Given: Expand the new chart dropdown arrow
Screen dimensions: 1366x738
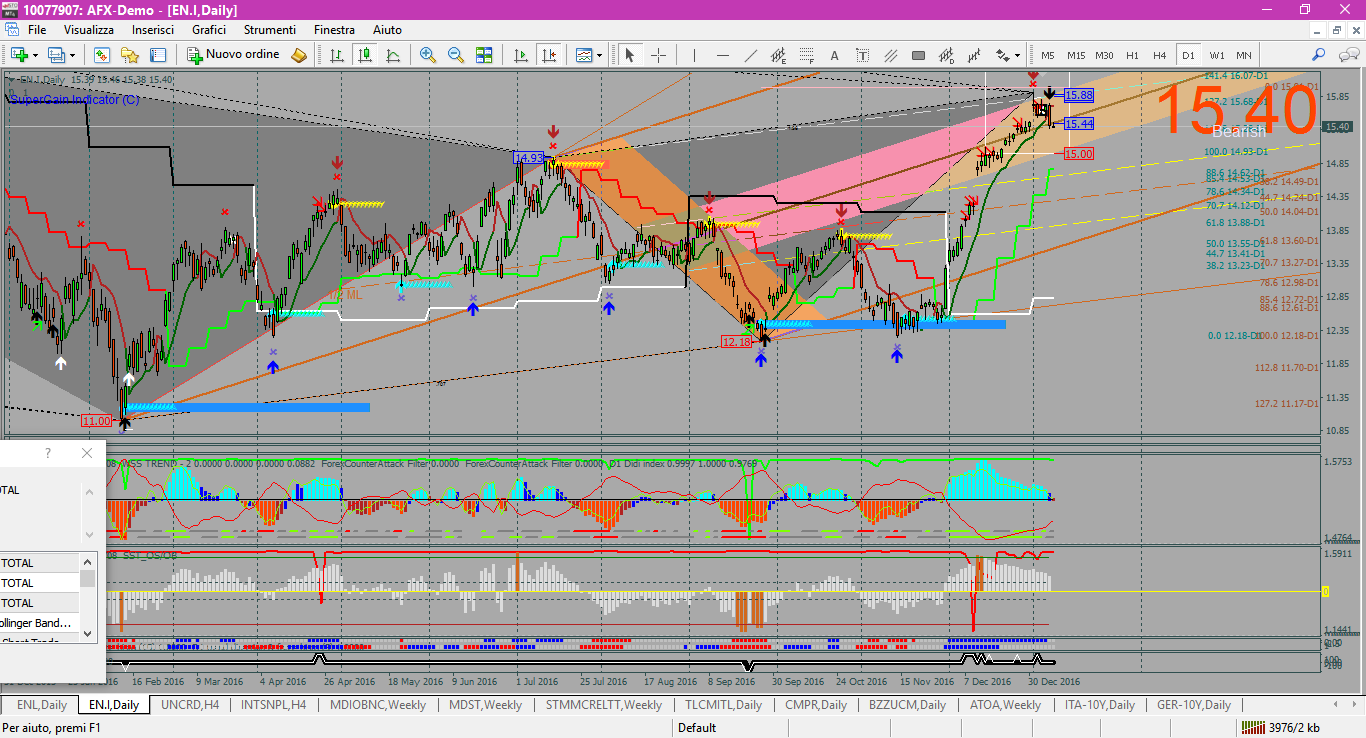Looking at the screenshot, I should tap(35, 55).
